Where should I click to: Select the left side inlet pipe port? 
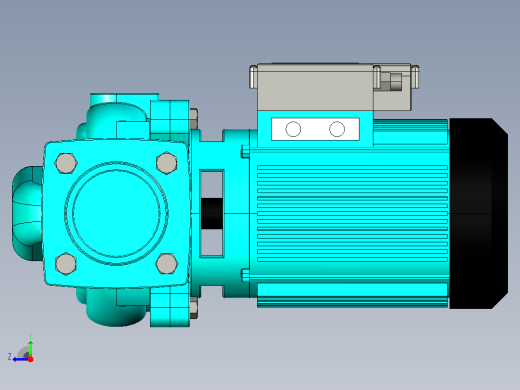coord(27,213)
